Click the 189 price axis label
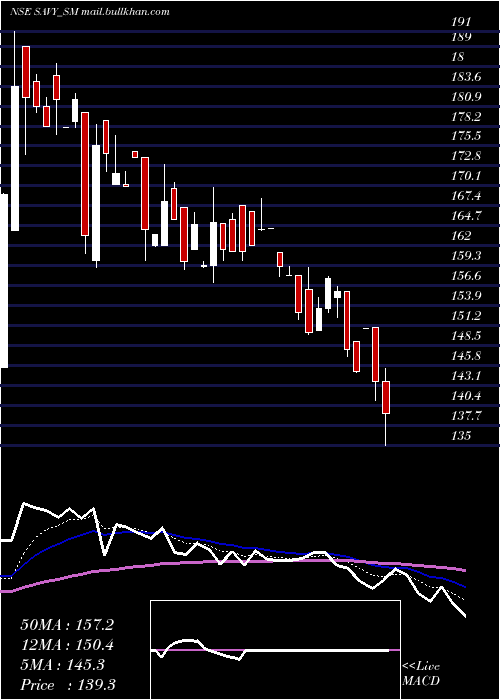 click(x=462, y=37)
